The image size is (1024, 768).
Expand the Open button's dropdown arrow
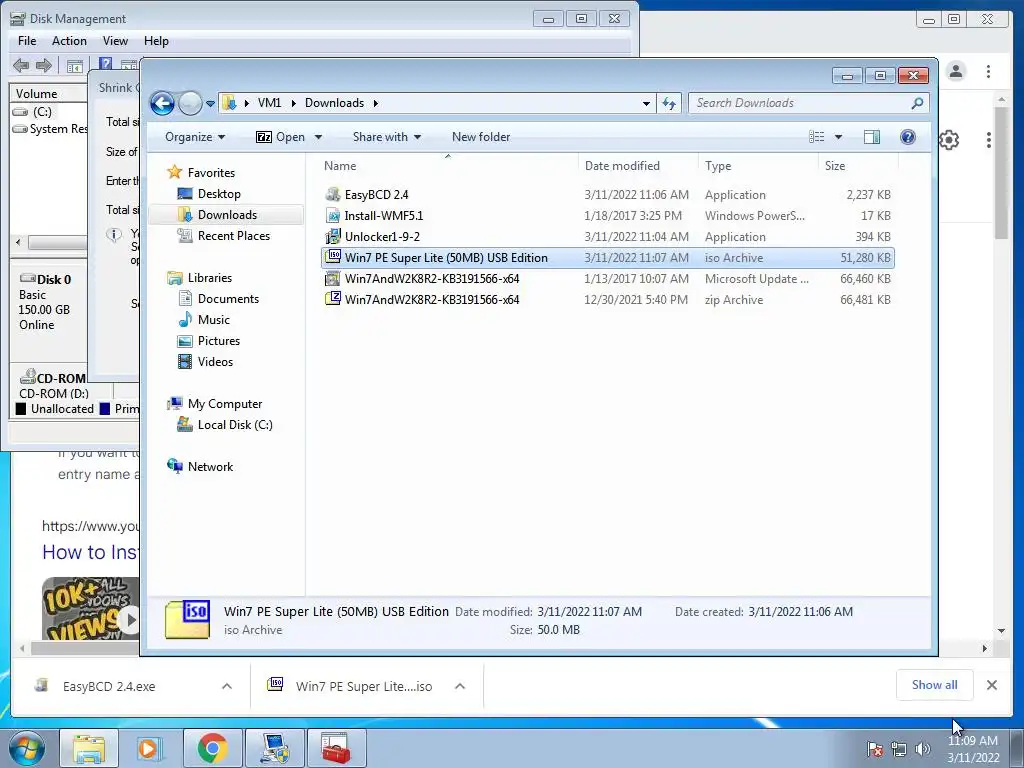coord(318,137)
